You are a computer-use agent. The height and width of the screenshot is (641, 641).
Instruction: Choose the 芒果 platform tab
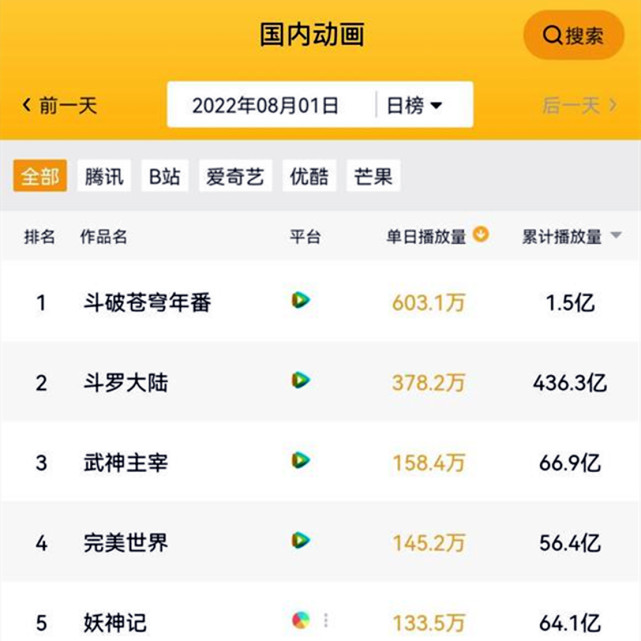[x=373, y=177]
